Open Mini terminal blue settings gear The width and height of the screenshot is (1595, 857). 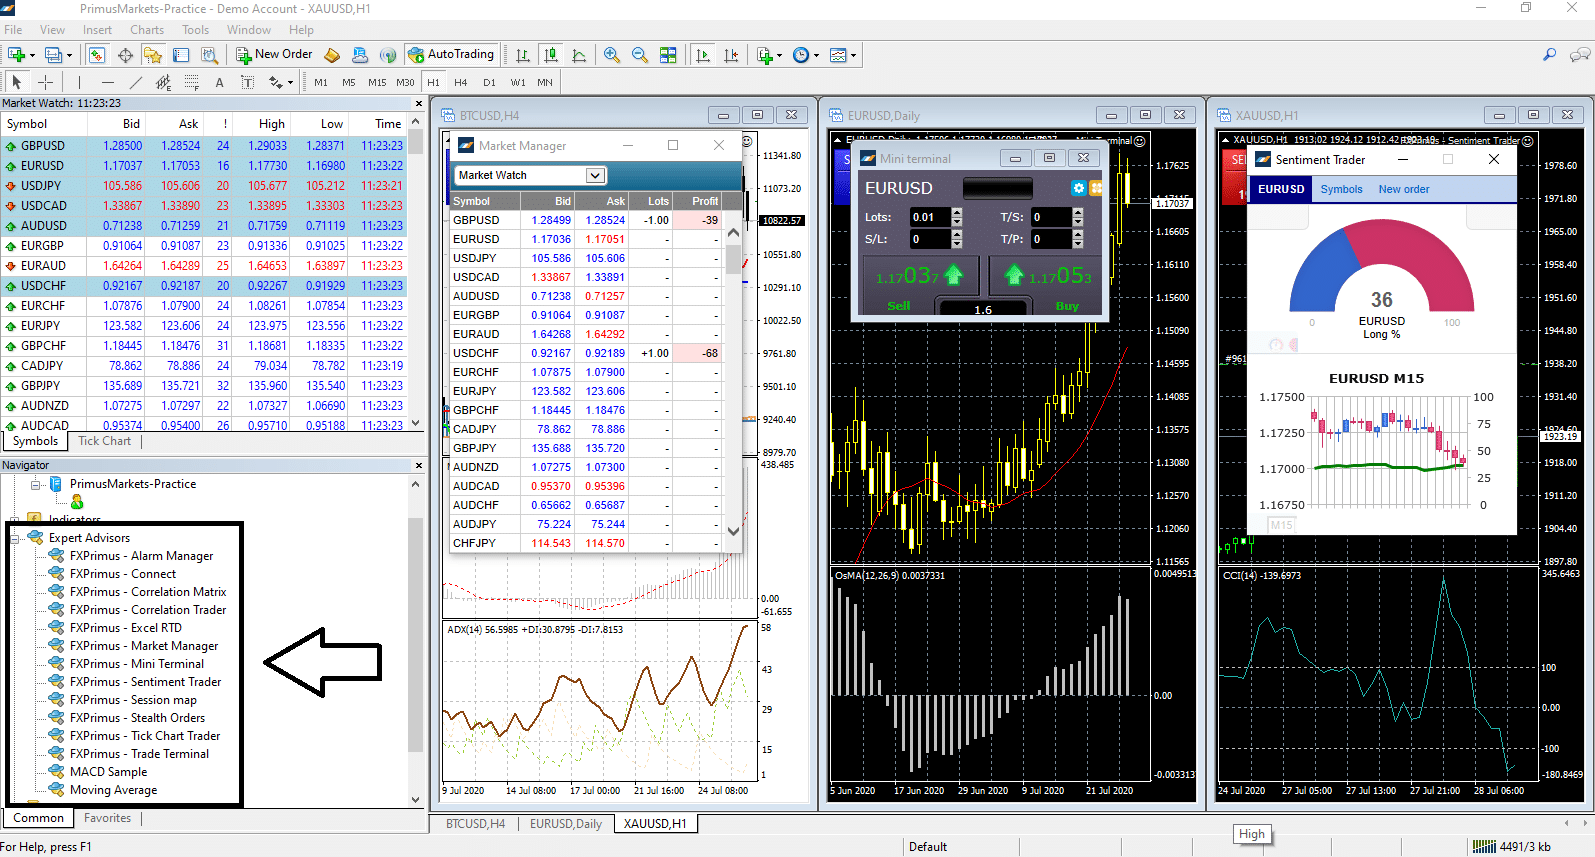click(1078, 188)
